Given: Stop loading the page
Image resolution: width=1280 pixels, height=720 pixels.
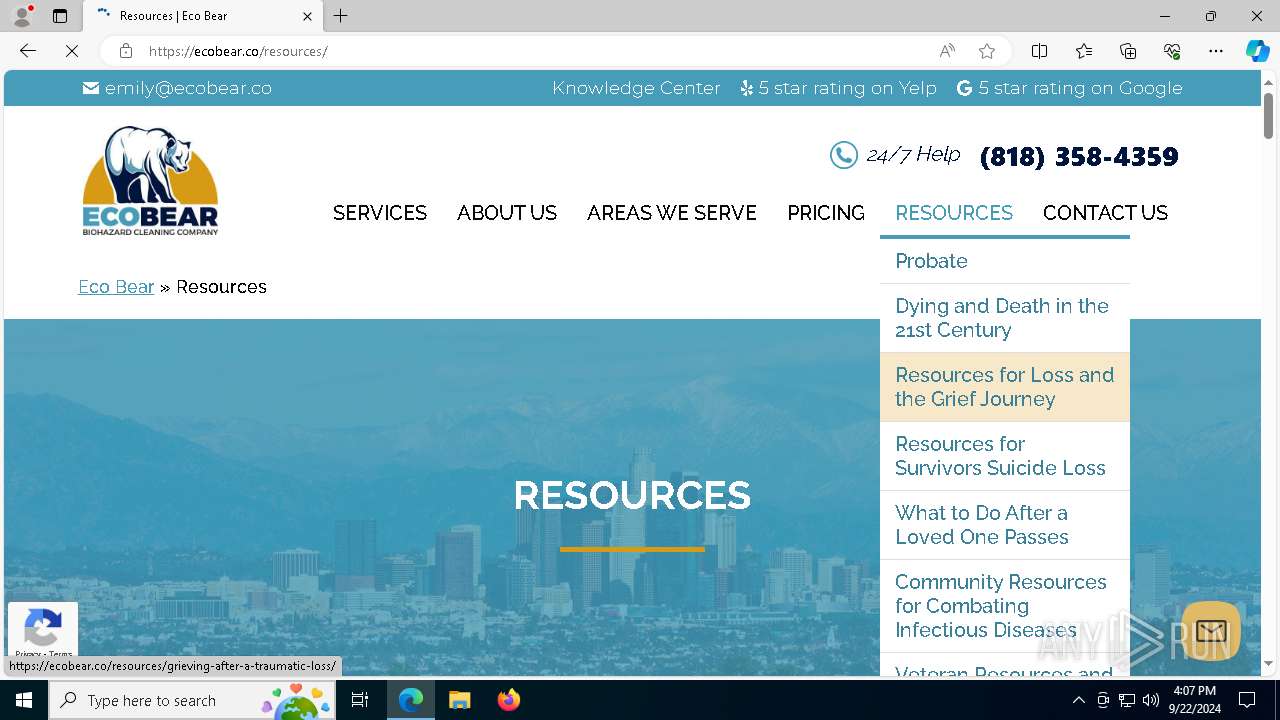Looking at the screenshot, I should pos(72,51).
